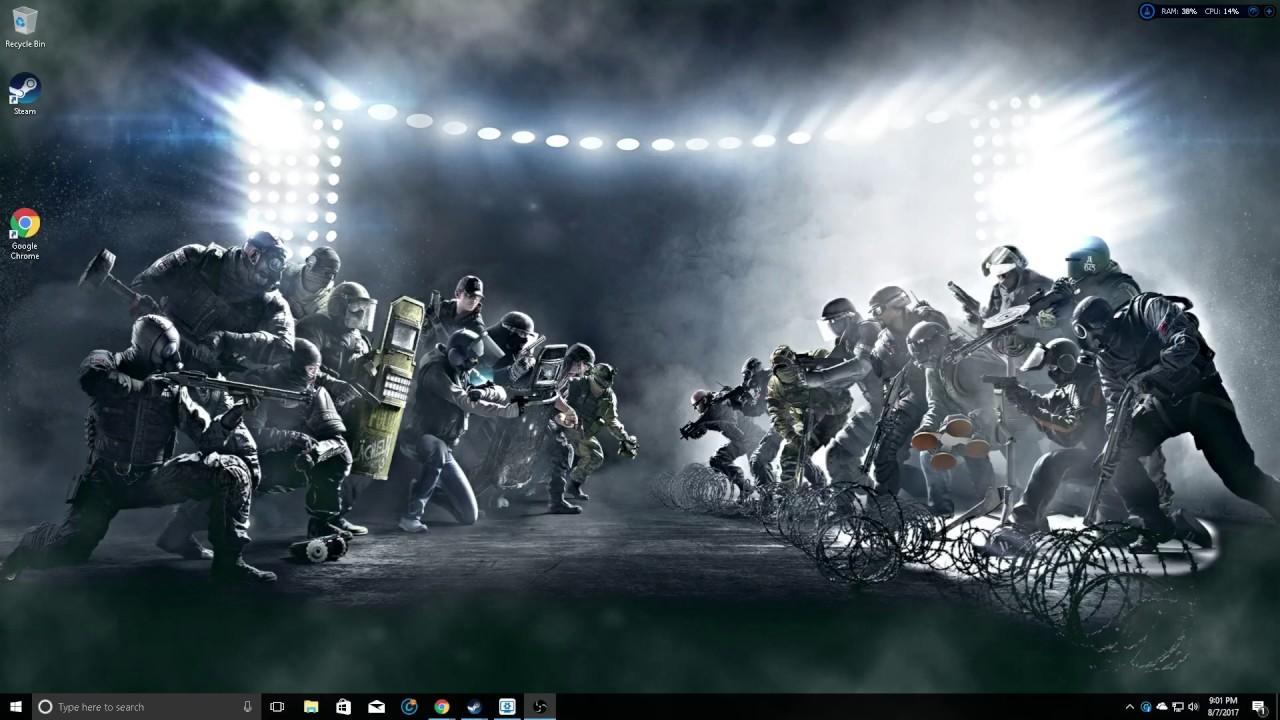Launch Steam from the taskbar
This screenshot has height=720, width=1280.
pos(473,707)
